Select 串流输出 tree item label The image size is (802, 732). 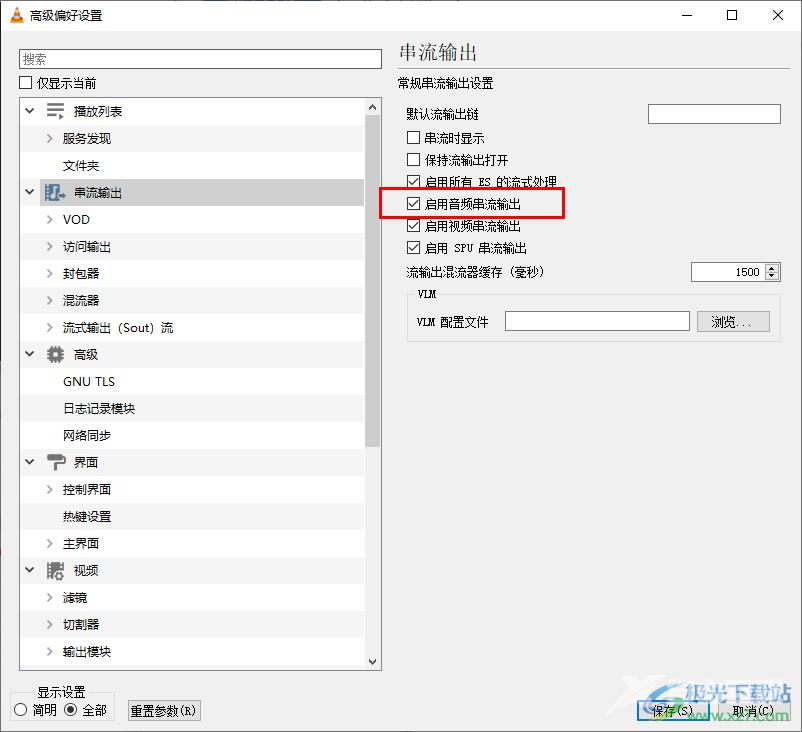point(98,193)
